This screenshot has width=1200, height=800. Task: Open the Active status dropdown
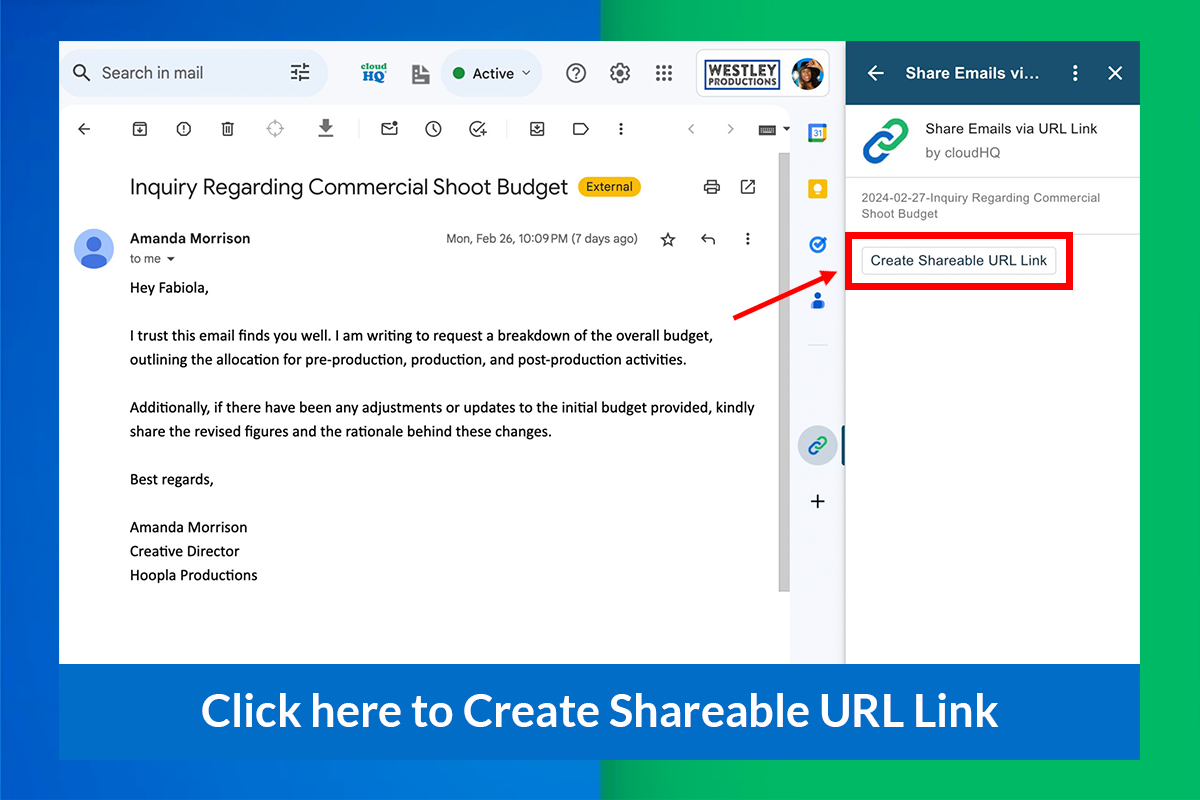click(x=491, y=72)
